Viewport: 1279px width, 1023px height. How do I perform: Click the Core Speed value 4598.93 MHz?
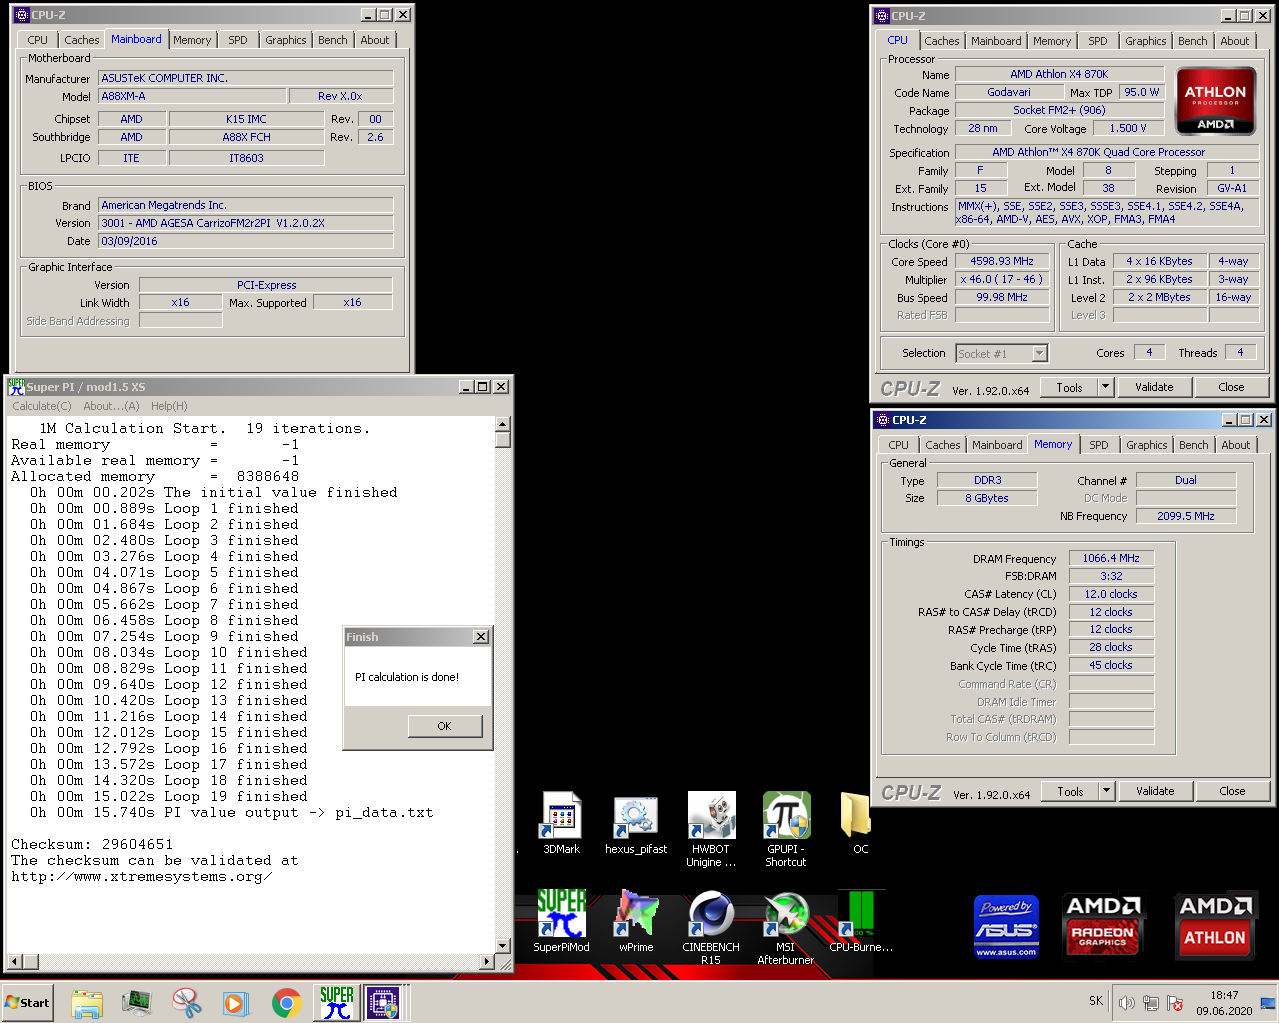pos(1001,261)
